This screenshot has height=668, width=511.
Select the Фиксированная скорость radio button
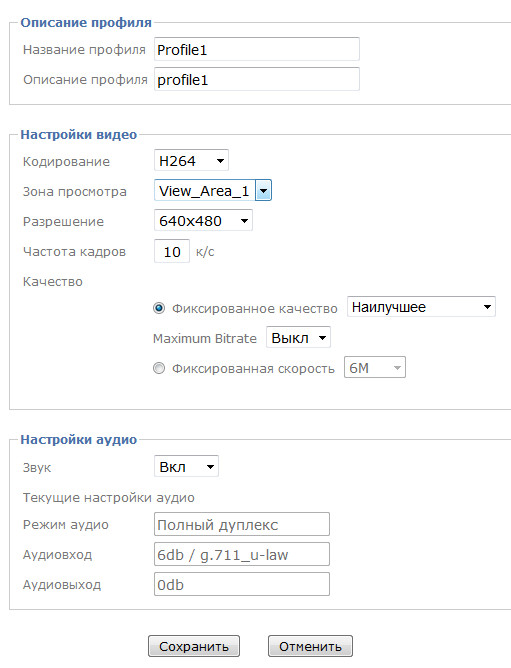[159, 368]
